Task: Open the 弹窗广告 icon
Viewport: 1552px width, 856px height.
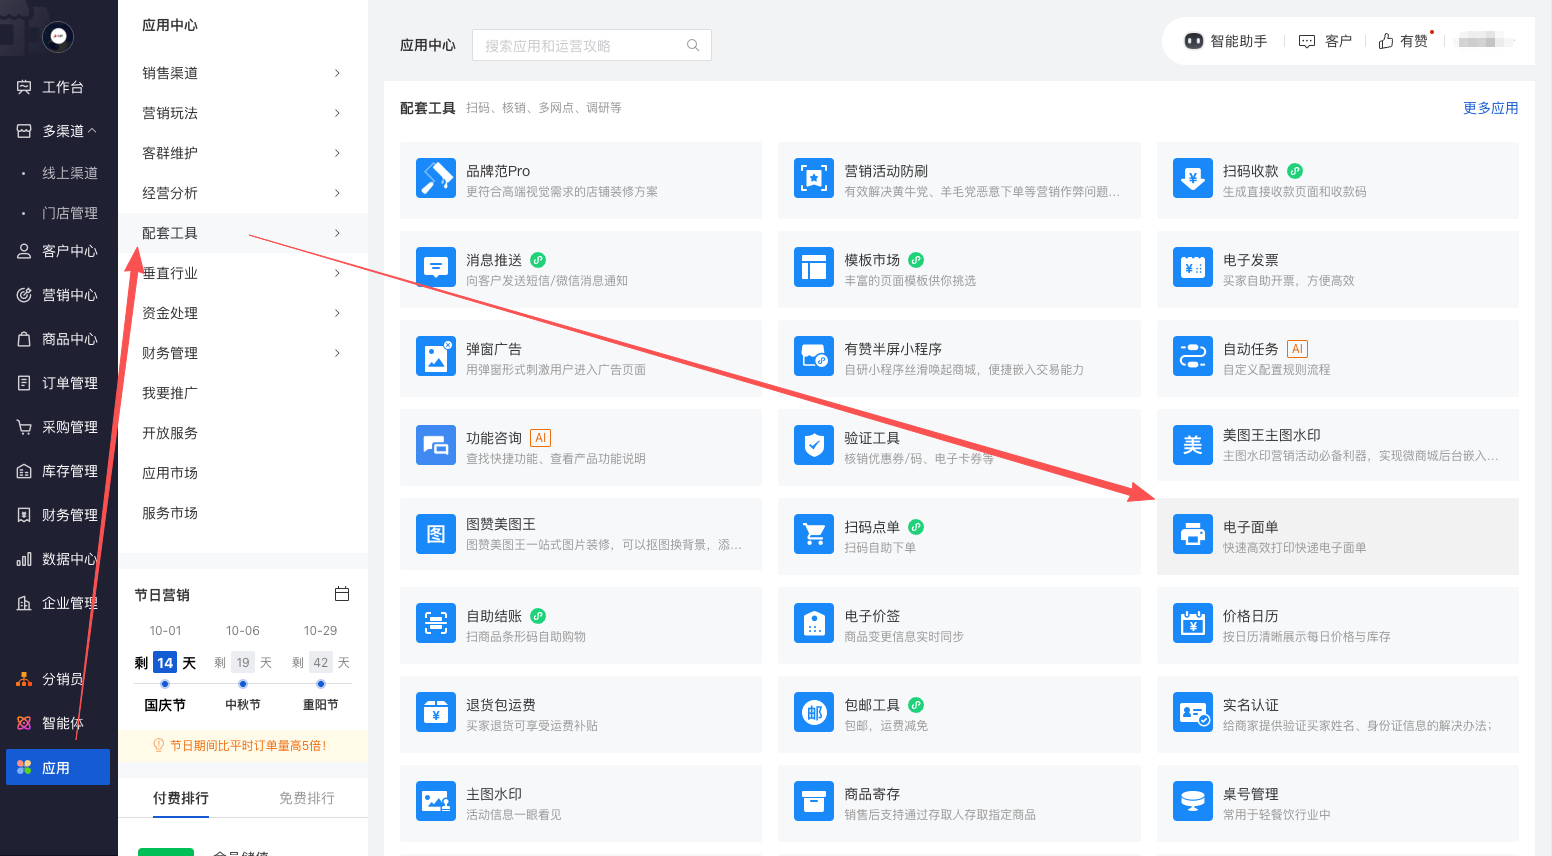Action: [436, 357]
